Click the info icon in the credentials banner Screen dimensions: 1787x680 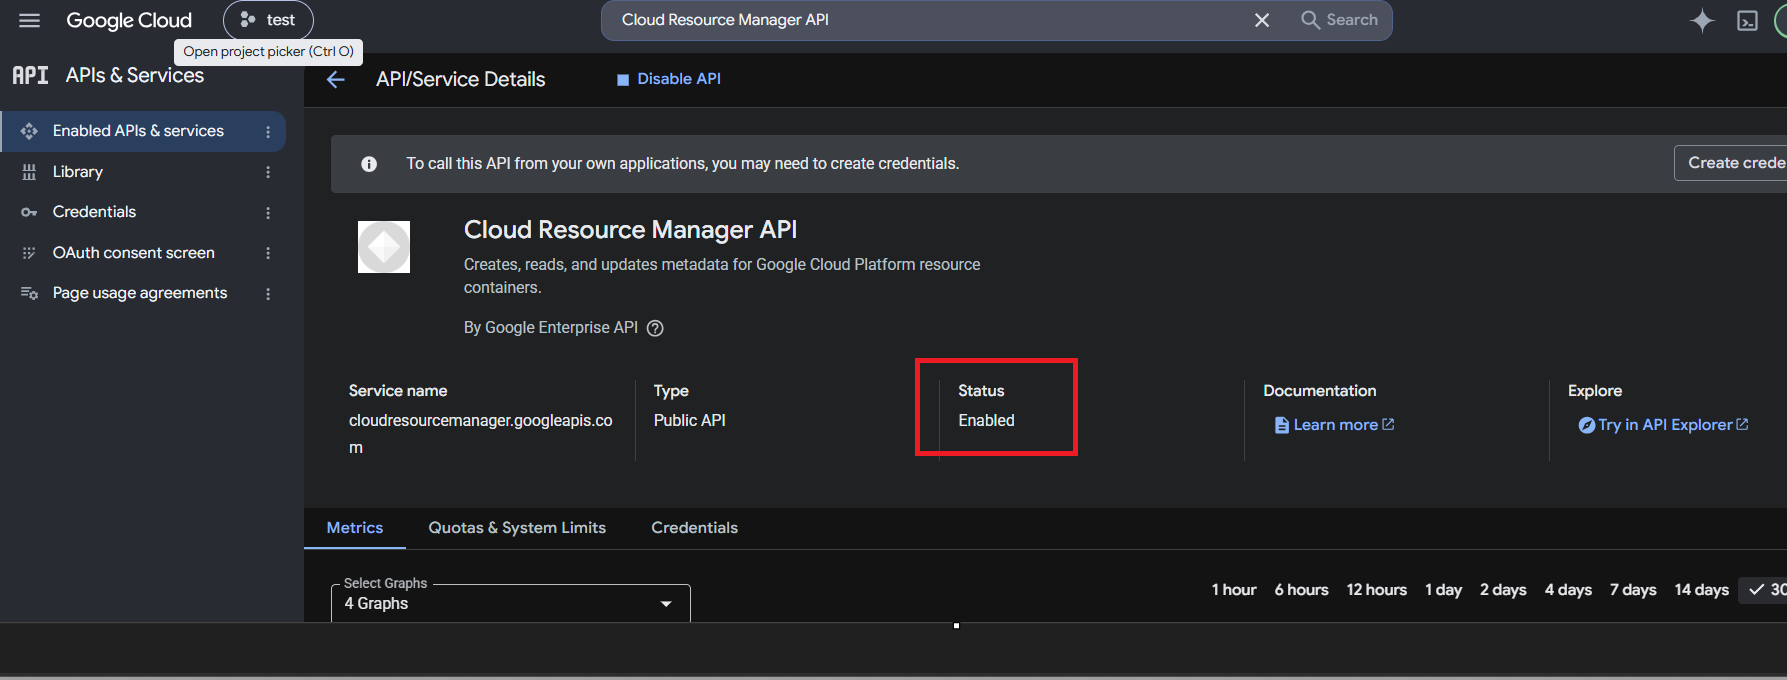tap(369, 164)
